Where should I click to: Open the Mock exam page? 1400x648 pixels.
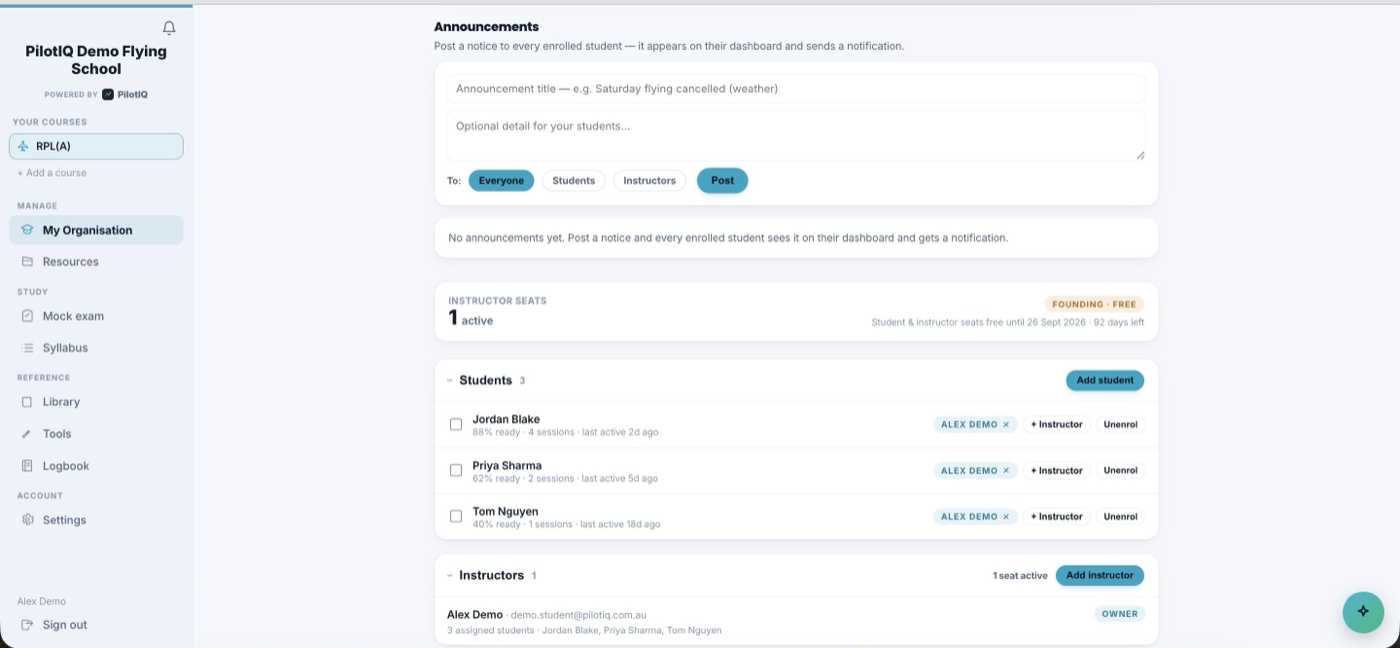pyautogui.click(x=96, y=316)
